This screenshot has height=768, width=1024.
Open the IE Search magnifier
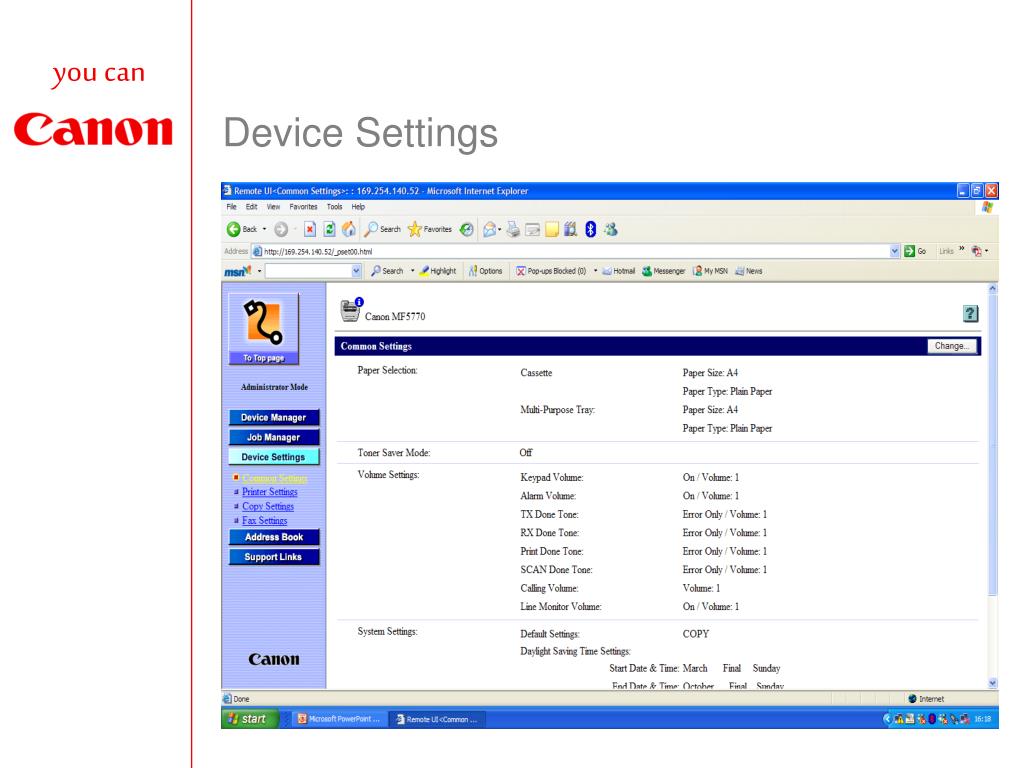tap(382, 229)
